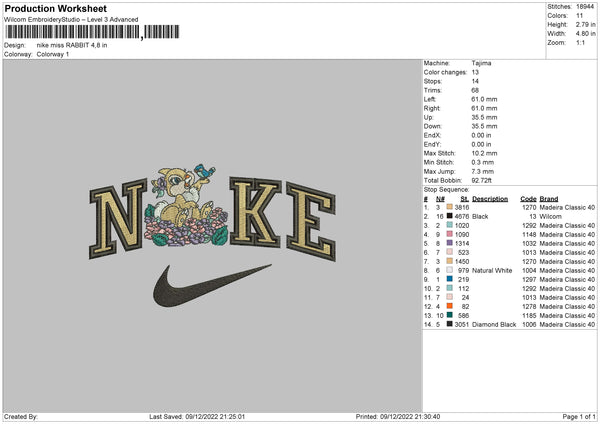Image resolution: width=600 pixels, height=424 pixels.
Task: Click the 'Created By:' footer label
Action: [x=21, y=417]
